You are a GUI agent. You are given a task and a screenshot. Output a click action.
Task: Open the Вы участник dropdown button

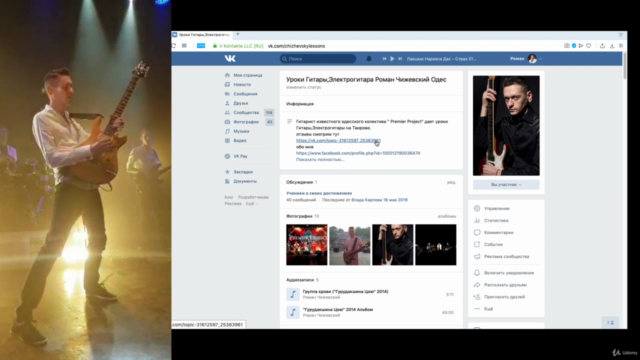point(506,185)
